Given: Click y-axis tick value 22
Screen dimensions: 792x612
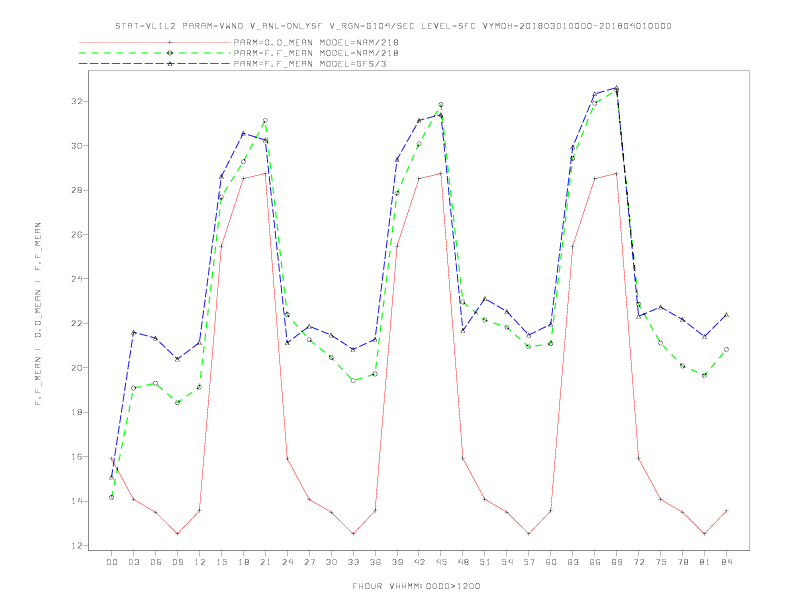Looking at the screenshot, I should [x=77, y=323].
